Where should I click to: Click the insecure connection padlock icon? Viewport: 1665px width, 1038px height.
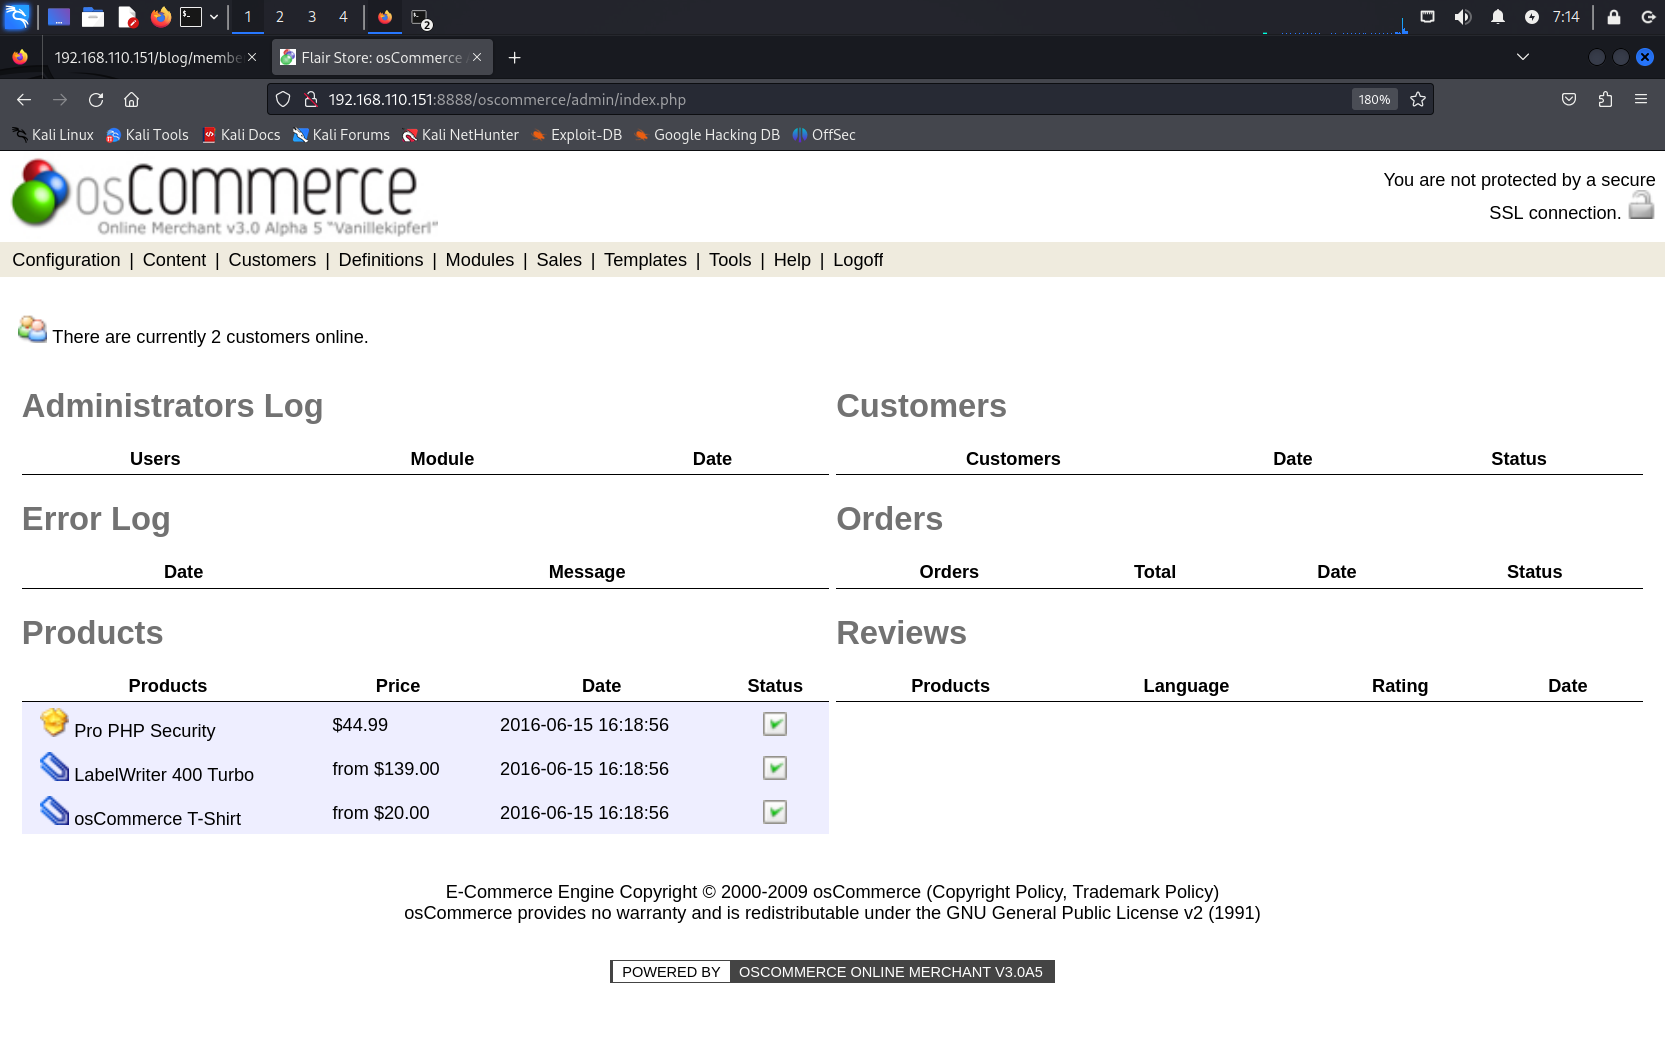point(311,100)
